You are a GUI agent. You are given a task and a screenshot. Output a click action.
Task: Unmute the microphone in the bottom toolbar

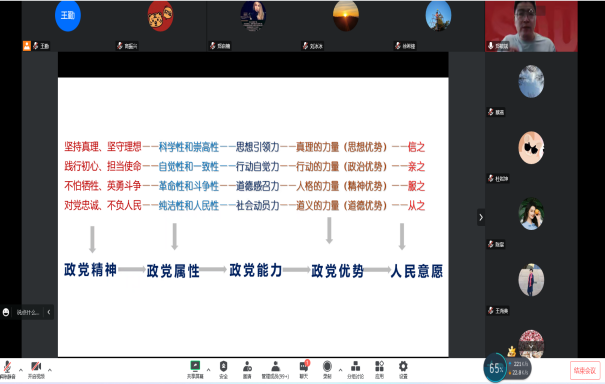point(7,370)
